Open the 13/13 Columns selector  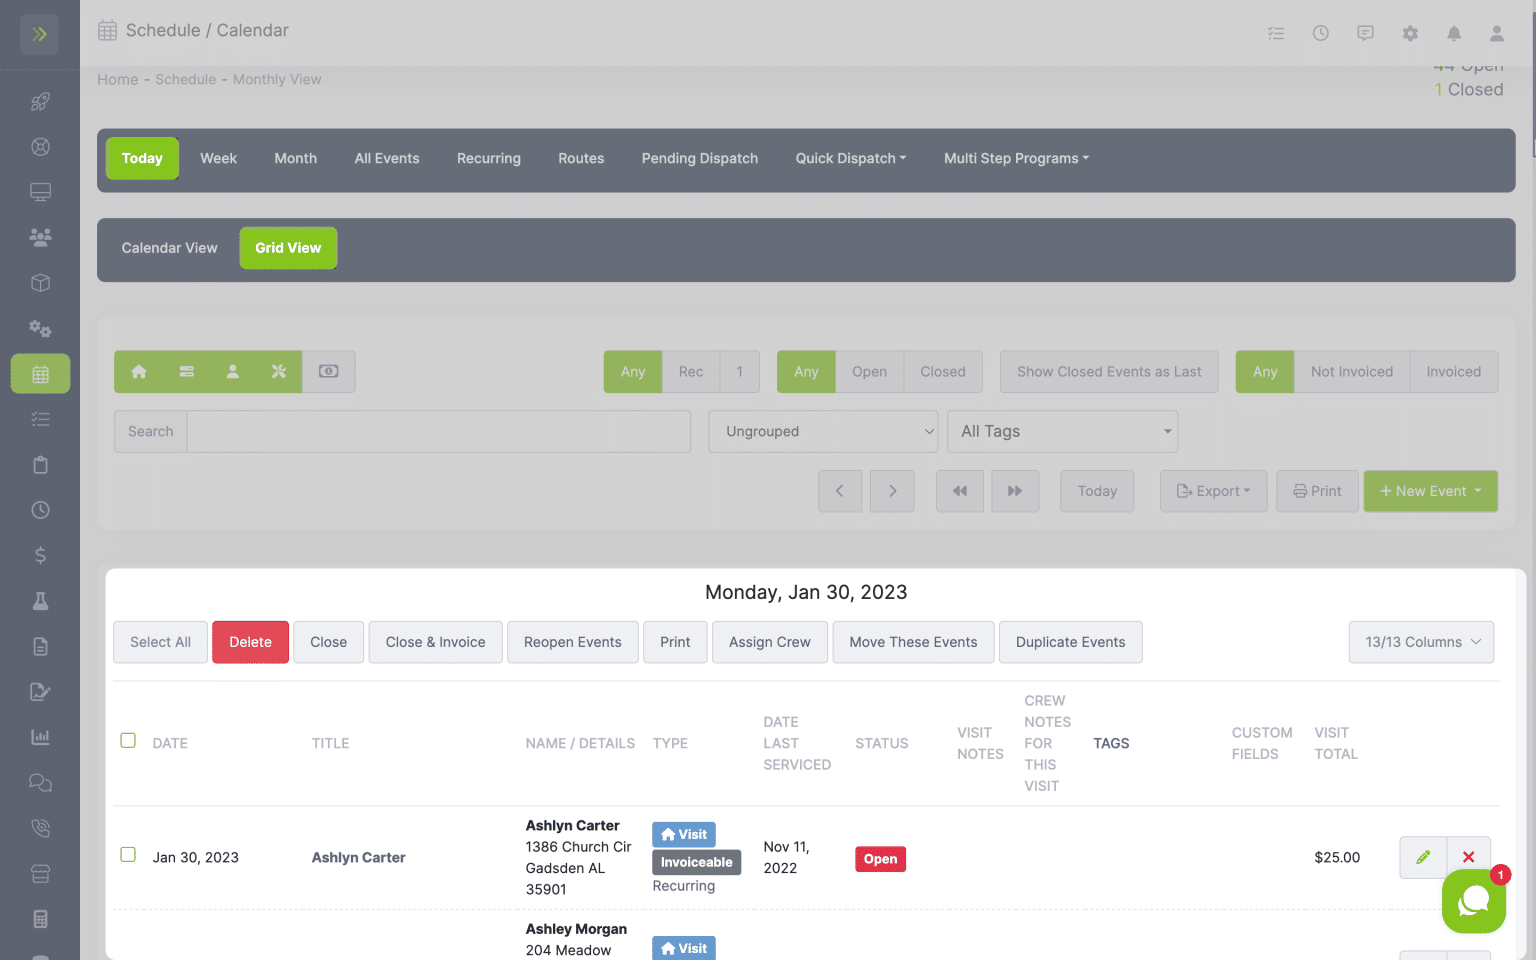pyautogui.click(x=1421, y=642)
